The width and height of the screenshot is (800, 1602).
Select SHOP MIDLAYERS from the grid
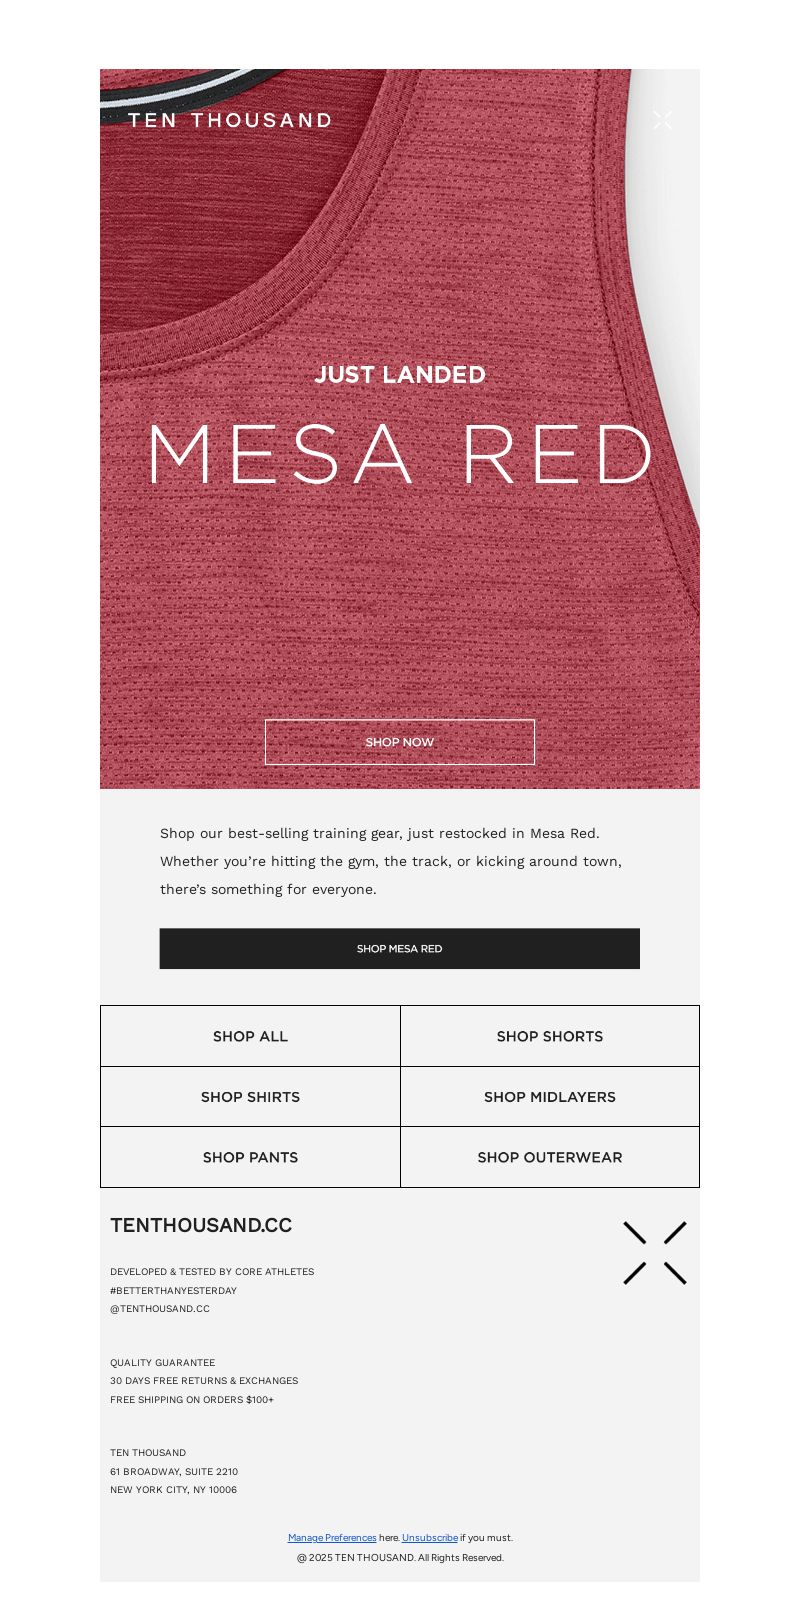click(x=550, y=1096)
